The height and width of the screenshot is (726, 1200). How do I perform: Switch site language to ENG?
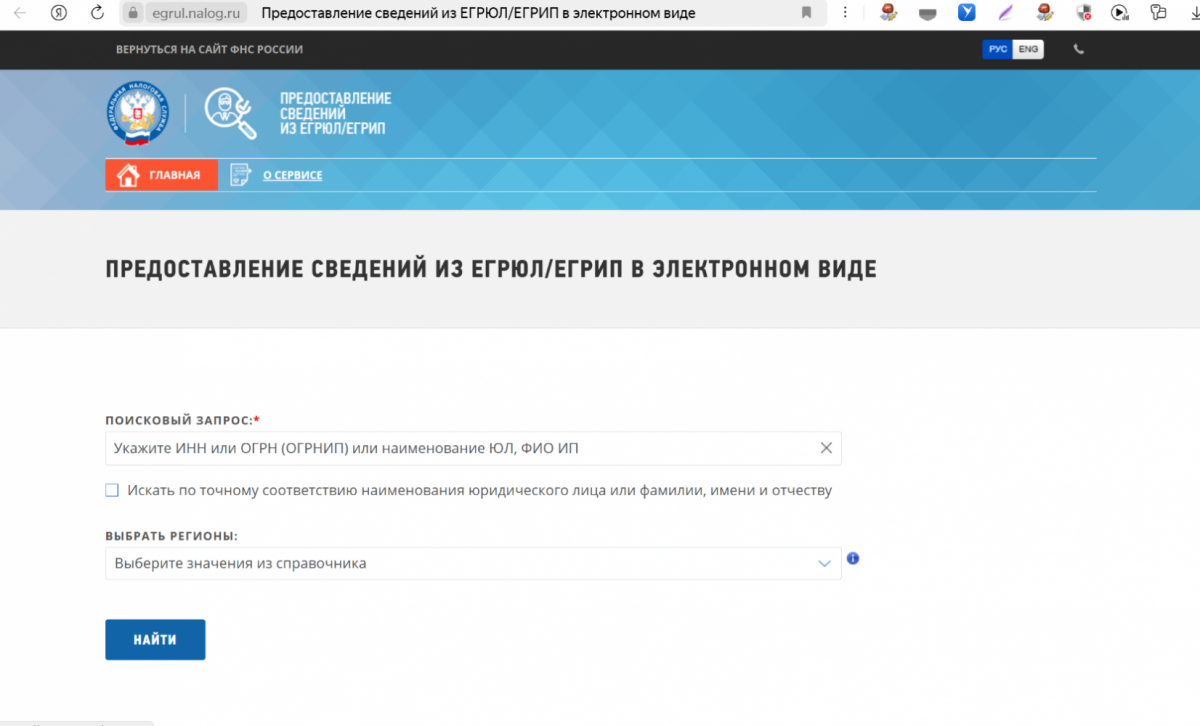click(x=1028, y=49)
